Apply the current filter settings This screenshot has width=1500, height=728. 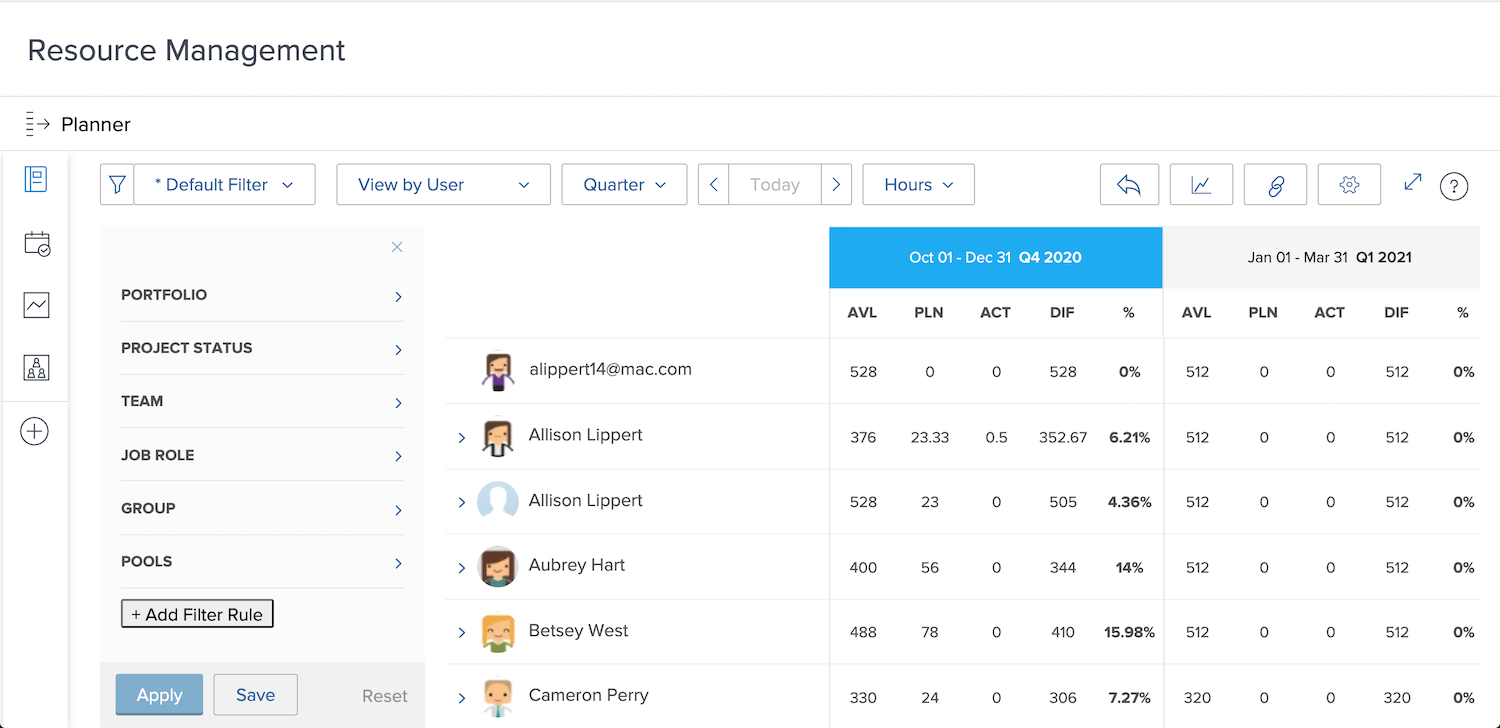click(159, 694)
